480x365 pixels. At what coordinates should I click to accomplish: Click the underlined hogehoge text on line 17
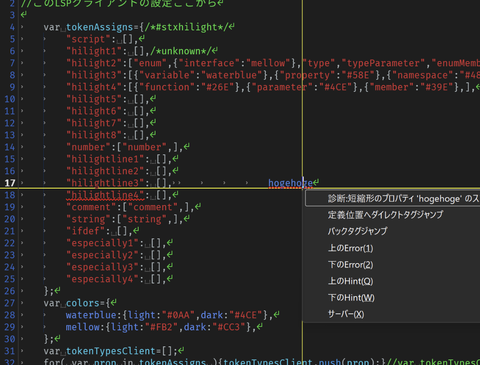tap(290, 183)
